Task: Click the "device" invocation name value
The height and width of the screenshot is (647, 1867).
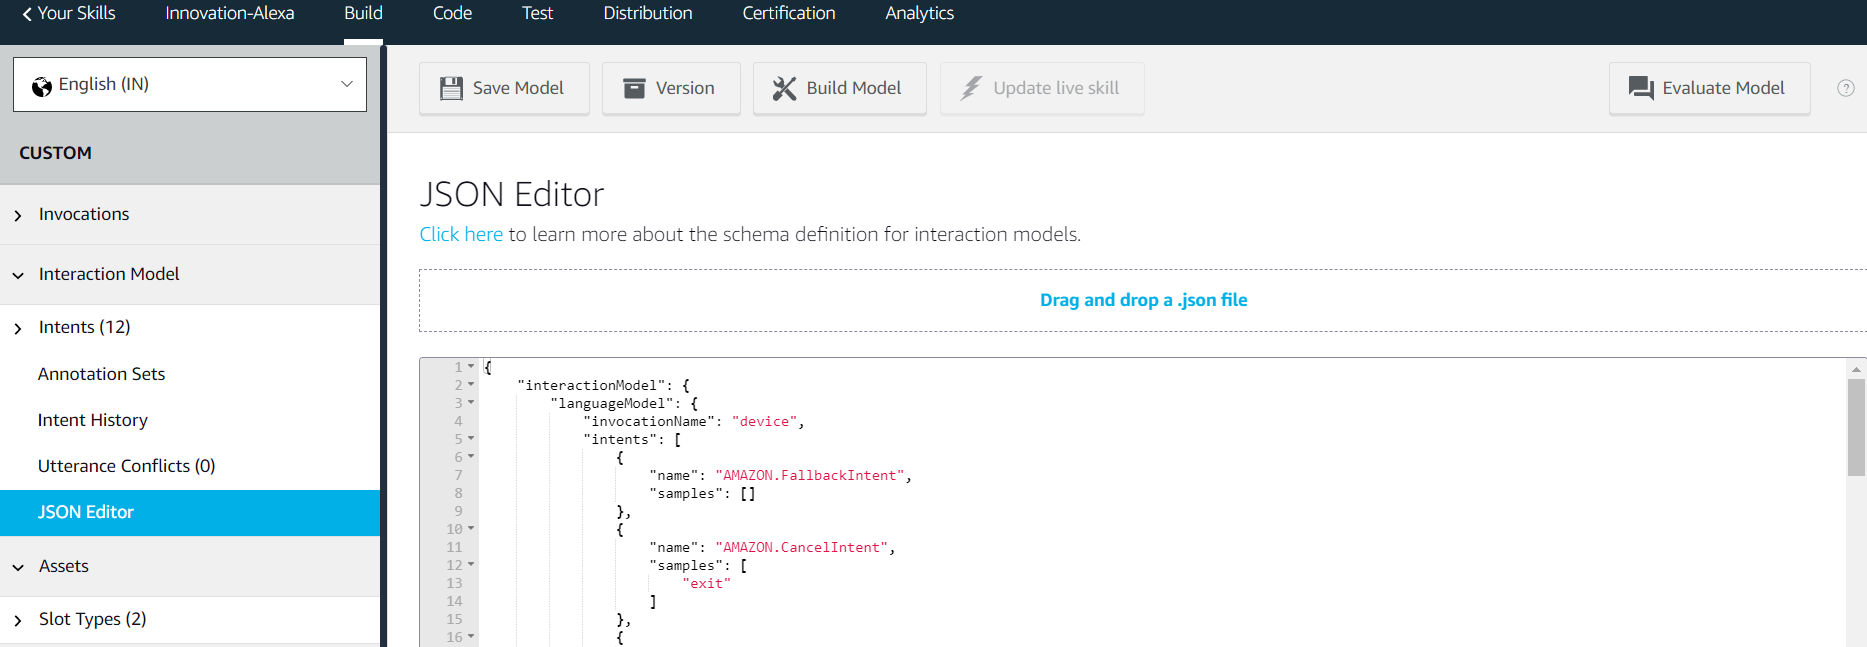Action: click(764, 421)
